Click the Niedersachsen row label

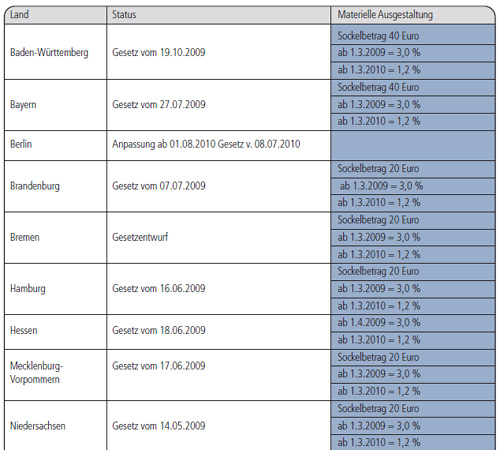point(38,426)
